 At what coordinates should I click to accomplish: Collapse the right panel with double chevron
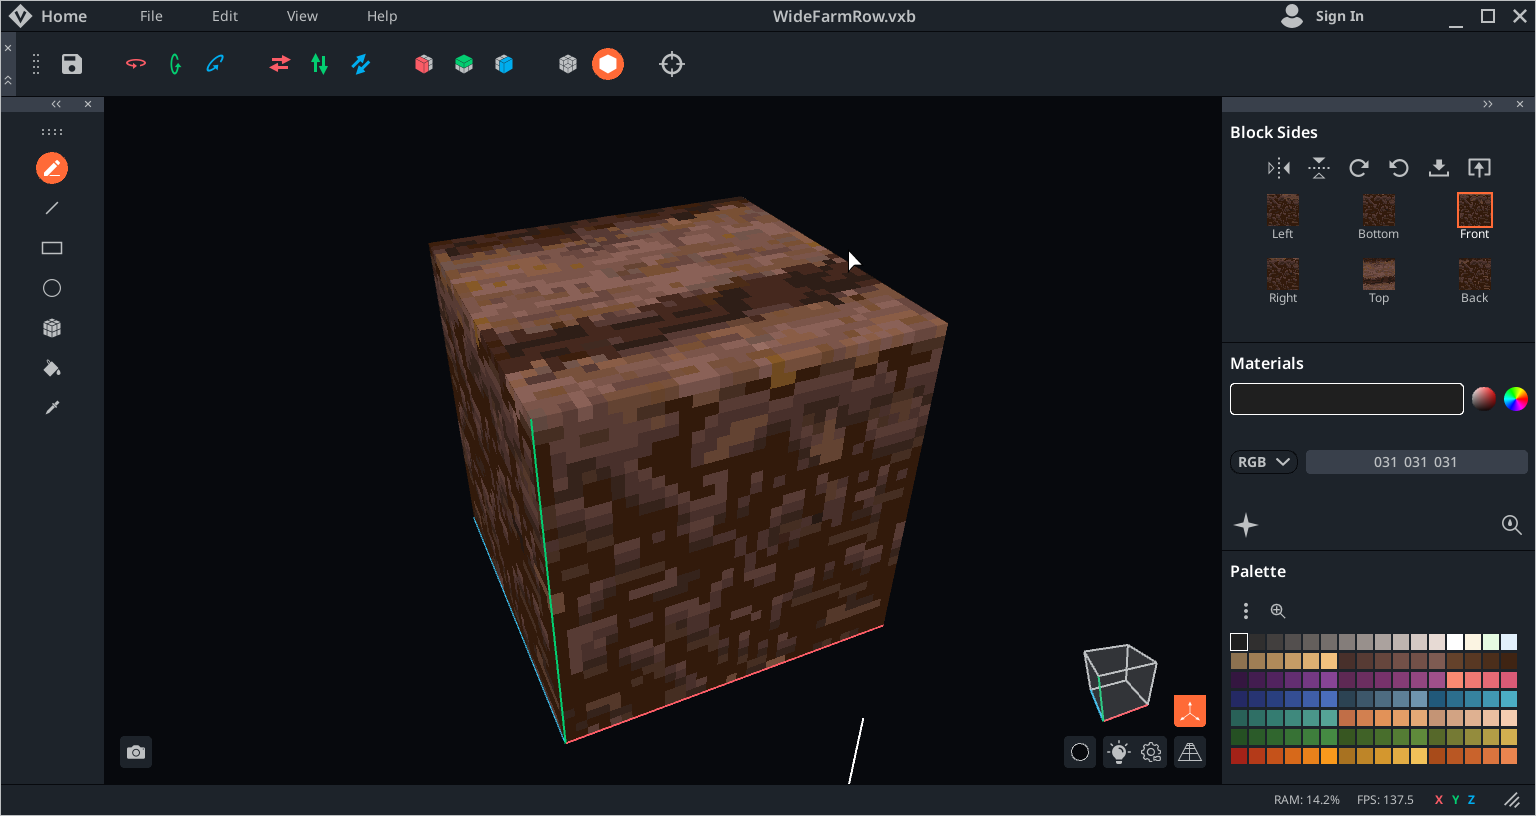click(x=1488, y=104)
